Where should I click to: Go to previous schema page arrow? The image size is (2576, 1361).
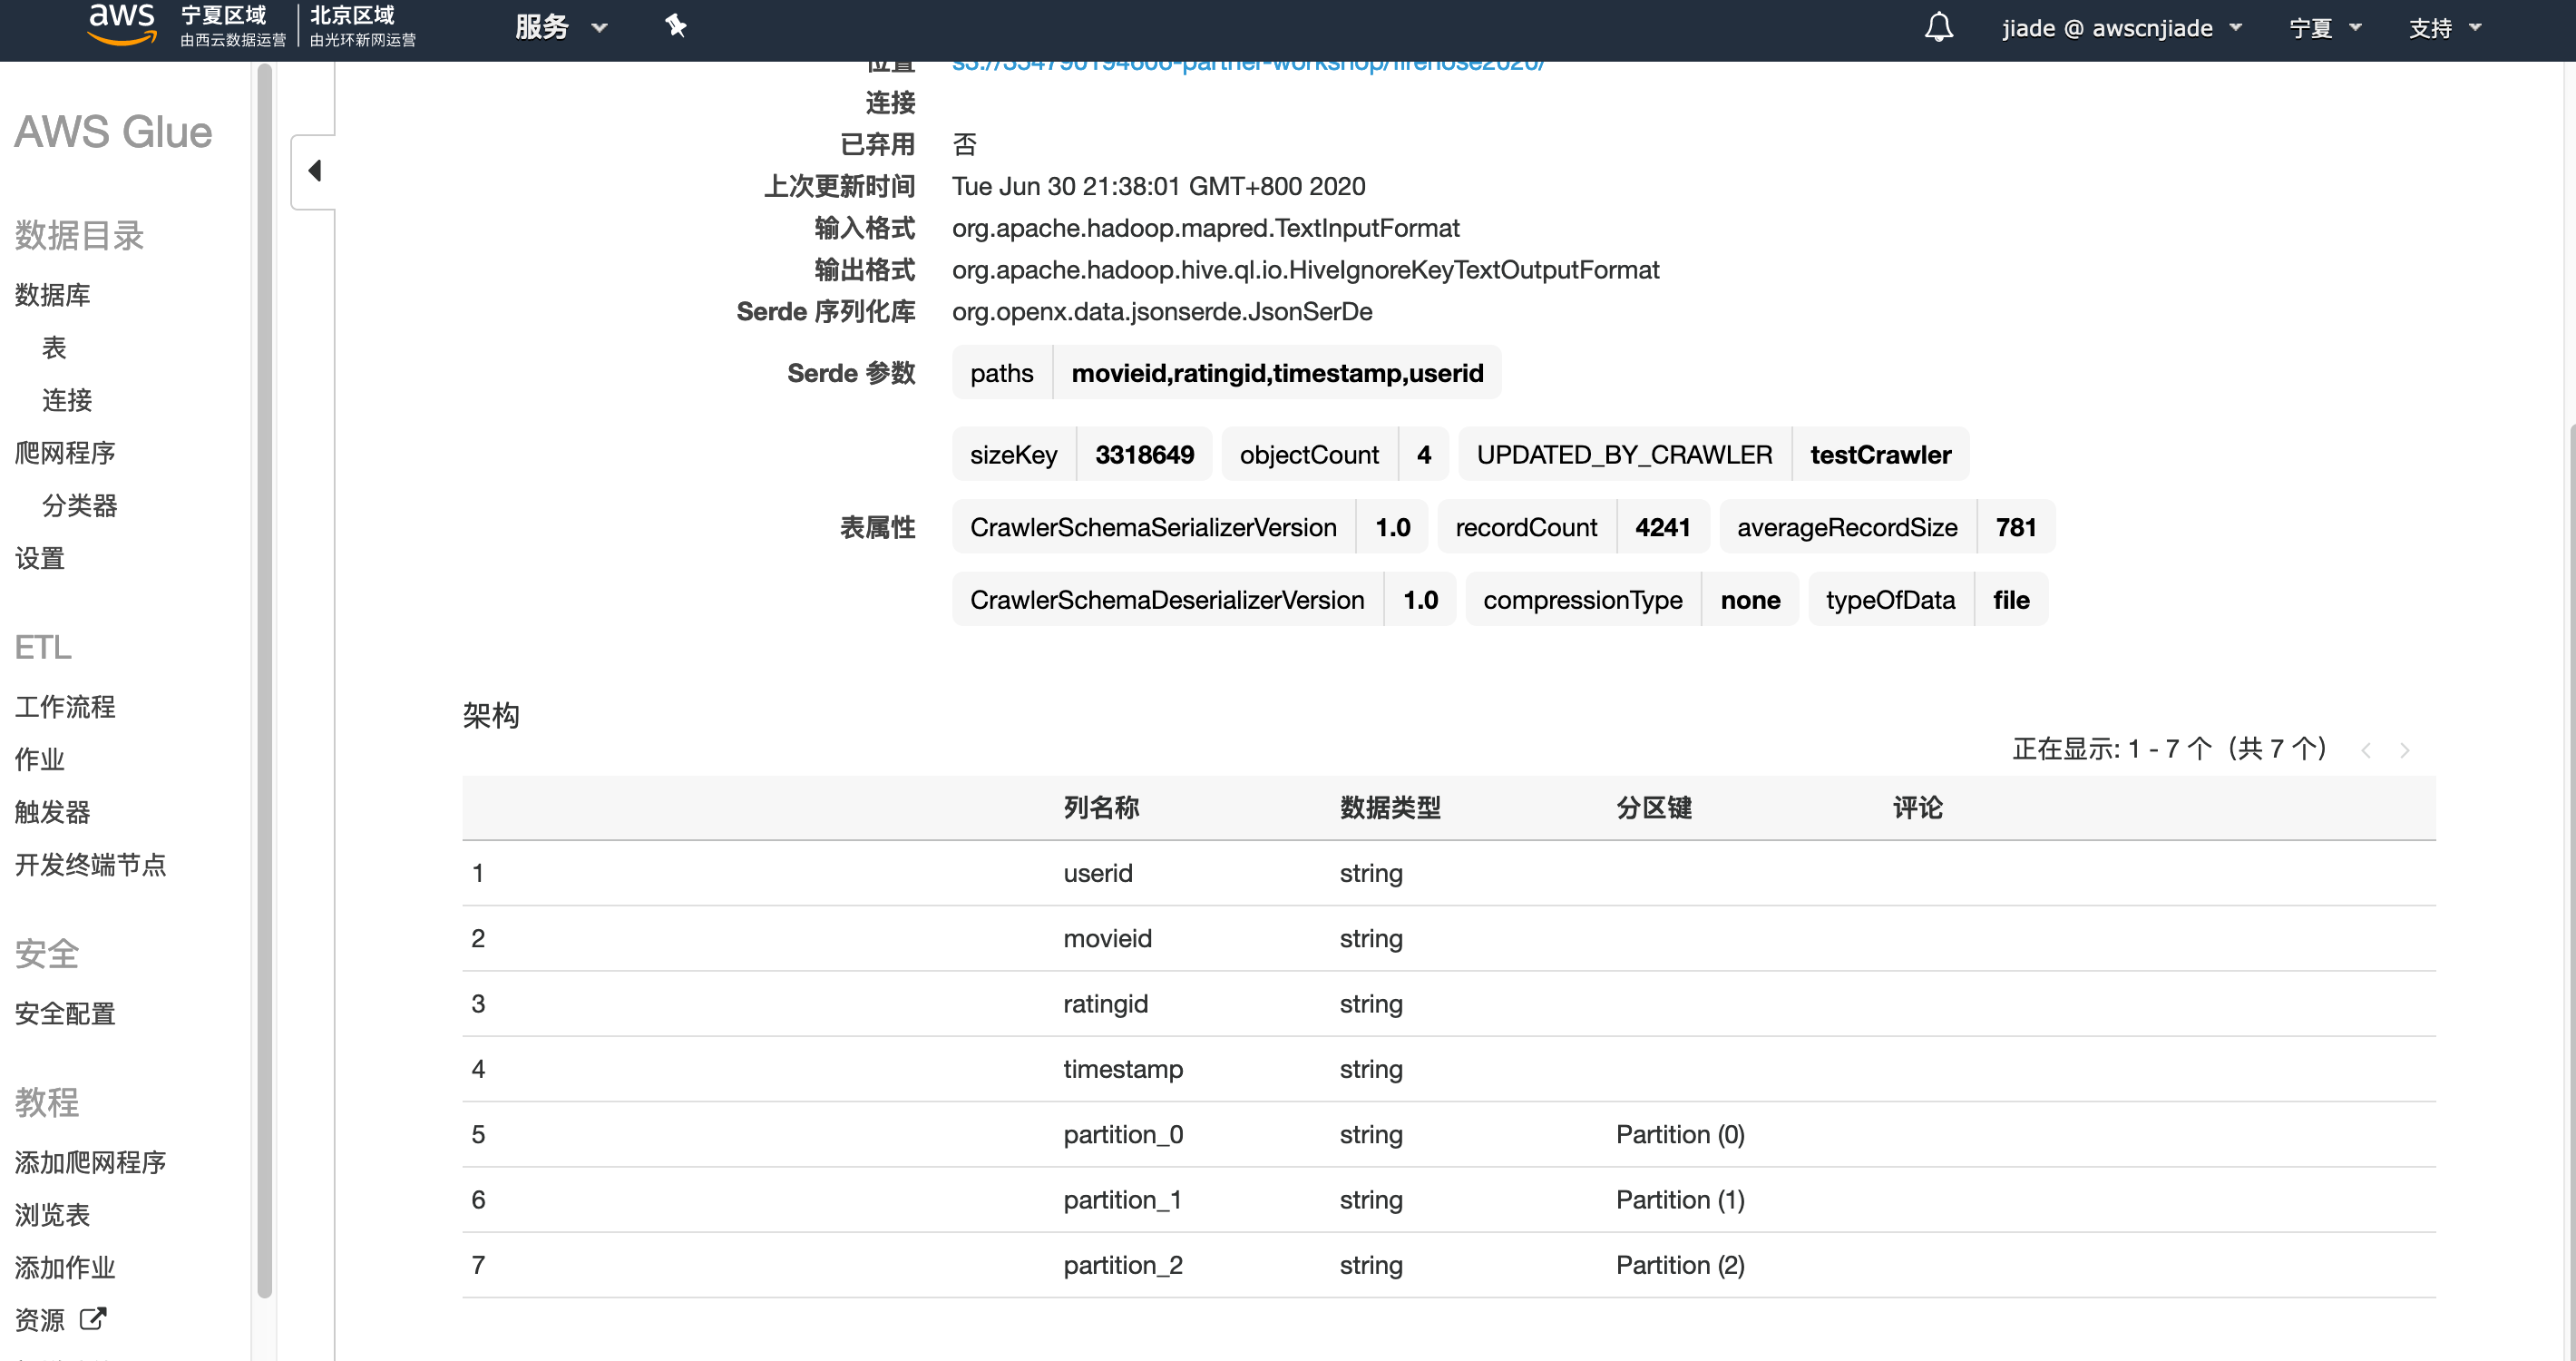coord(2365,750)
